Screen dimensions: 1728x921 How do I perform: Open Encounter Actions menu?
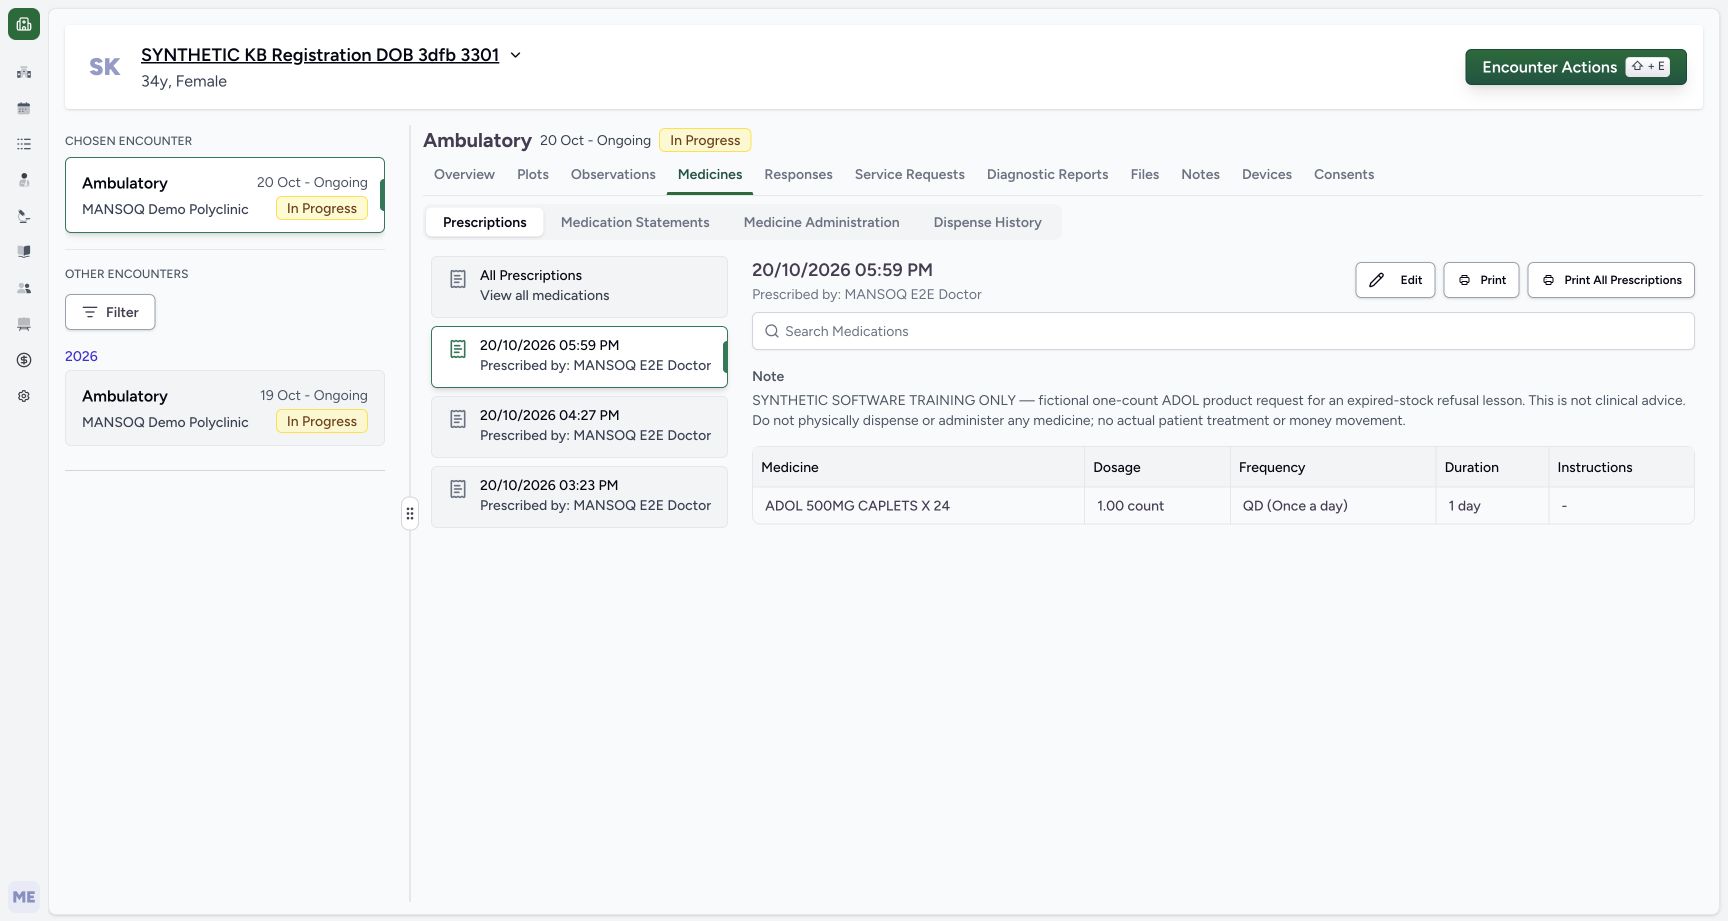click(1576, 67)
